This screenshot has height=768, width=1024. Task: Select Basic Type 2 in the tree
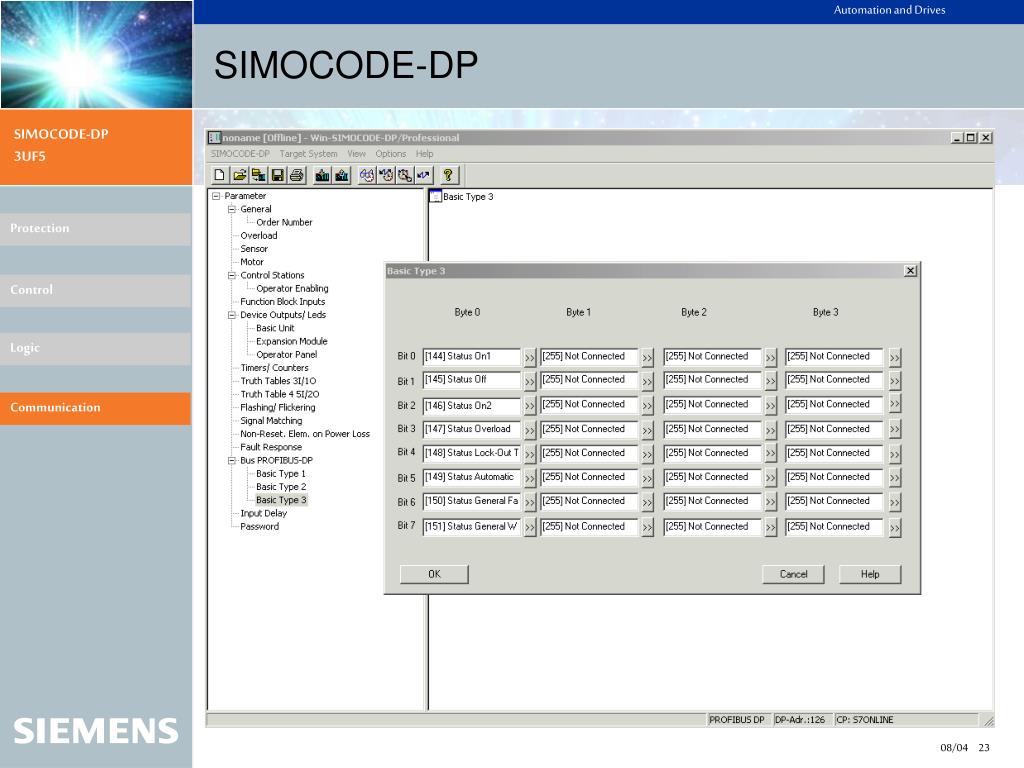pos(281,487)
